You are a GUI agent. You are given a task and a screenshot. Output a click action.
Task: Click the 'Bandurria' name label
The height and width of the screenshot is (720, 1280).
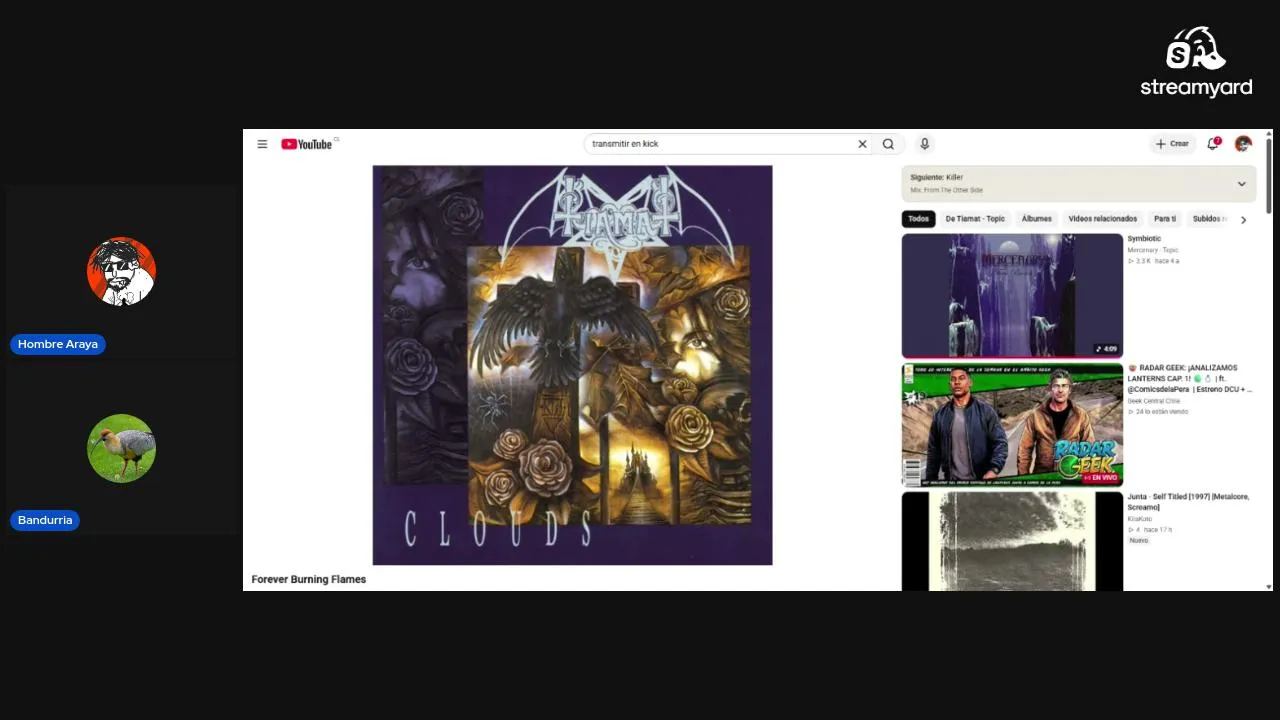45,520
